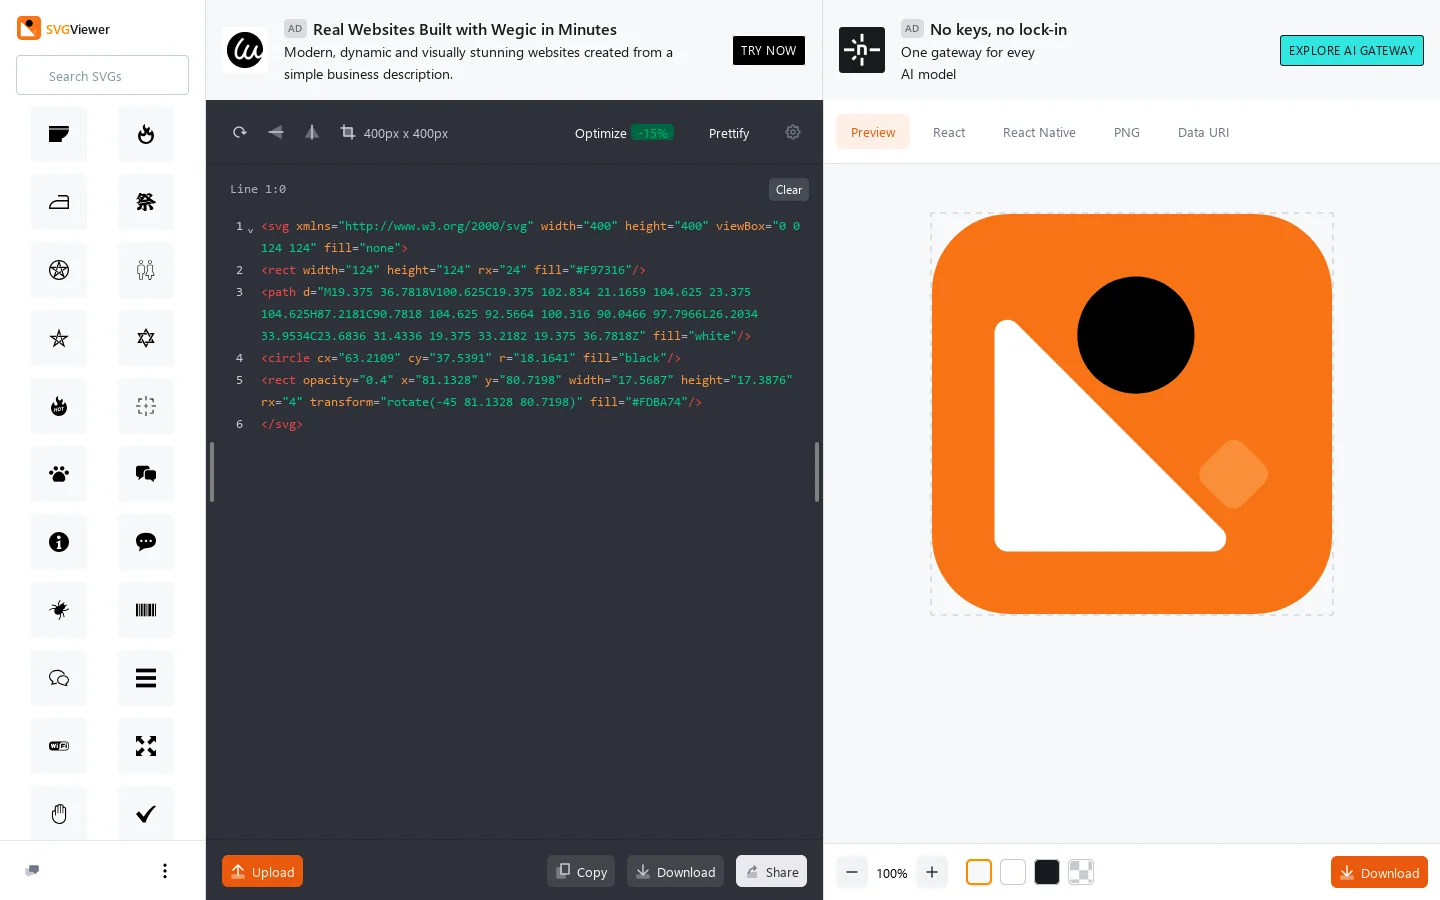Zoom in the preview with plus
Image resolution: width=1440 pixels, height=900 pixels.
click(x=932, y=872)
